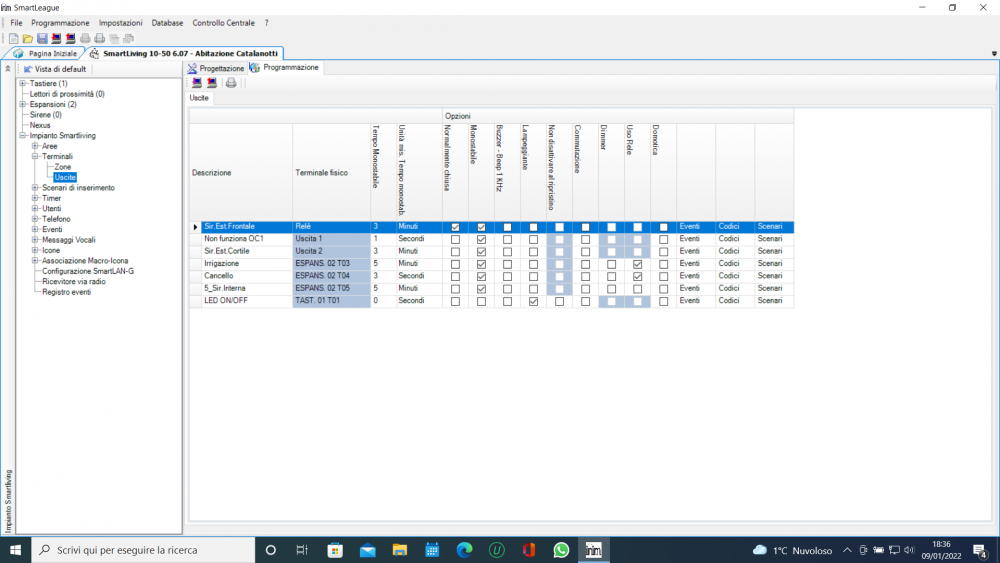Expand the Tastiere tree node

23,84
